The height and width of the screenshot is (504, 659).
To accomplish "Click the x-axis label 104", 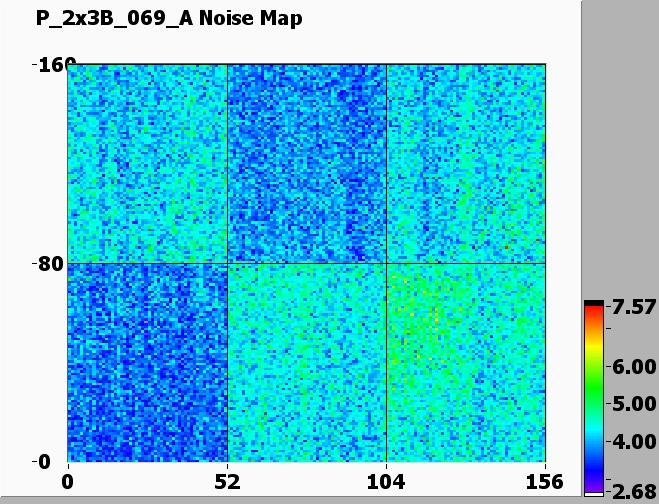I will (x=386, y=482).
